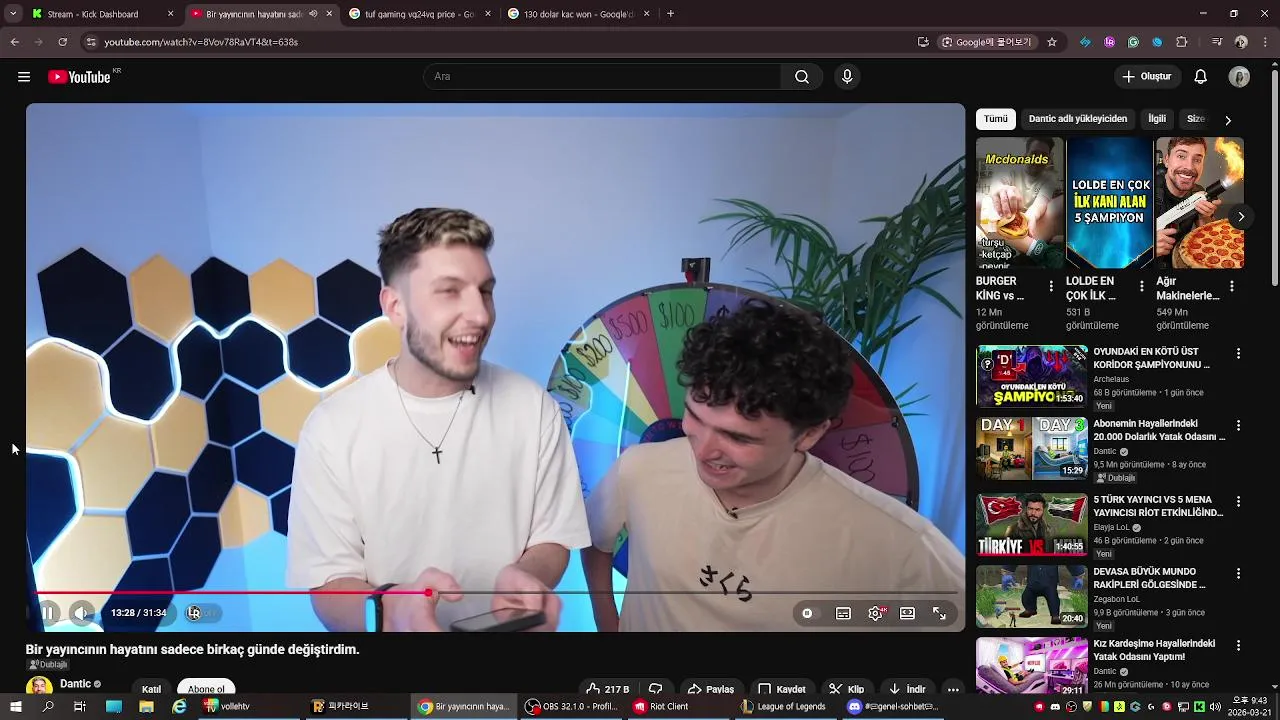Screen dimensions: 1280x720
Task: Click the Google Lens search chip in address bar
Action: click(987, 42)
